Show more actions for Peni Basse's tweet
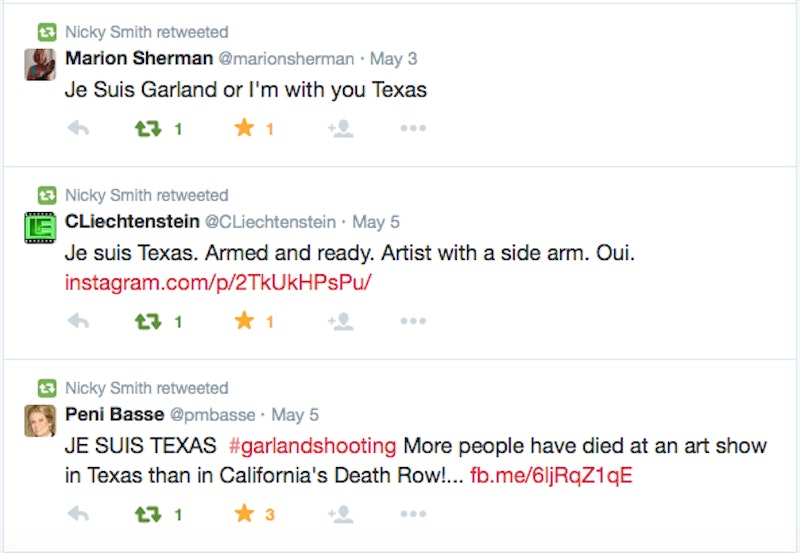The width and height of the screenshot is (800, 553). 413,515
